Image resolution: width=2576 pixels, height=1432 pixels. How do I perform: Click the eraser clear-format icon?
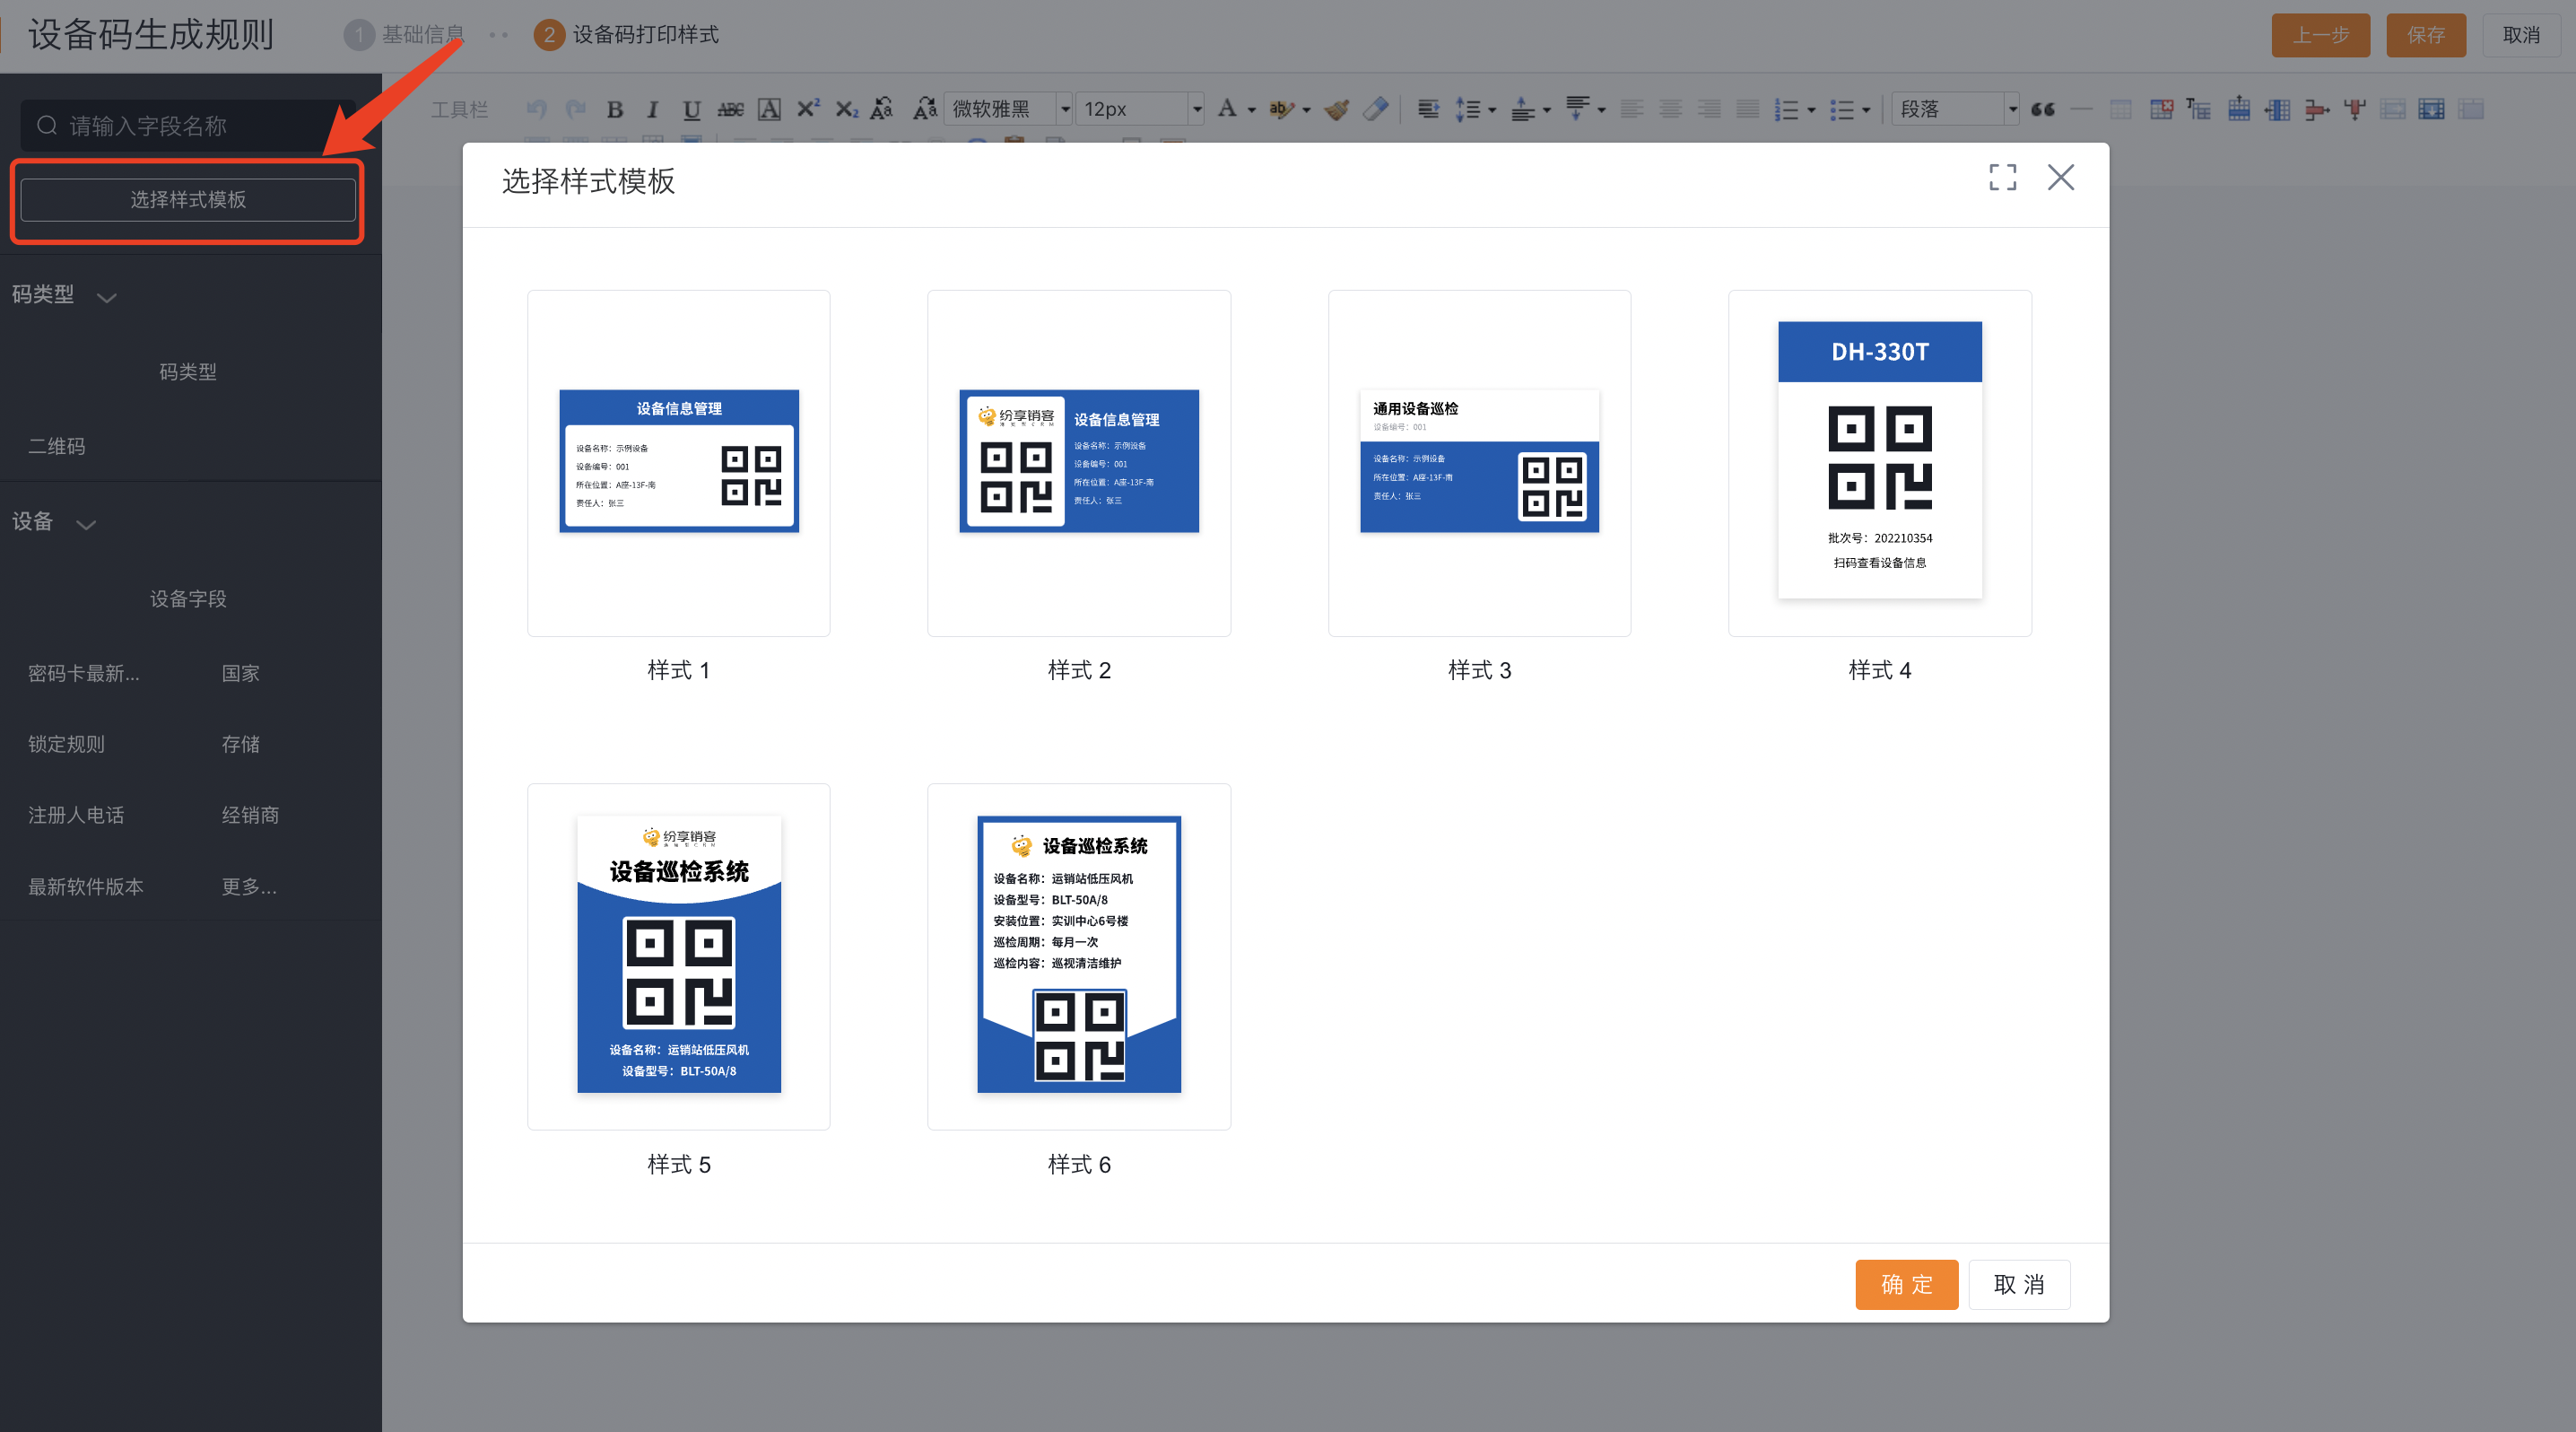pos(1376,109)
